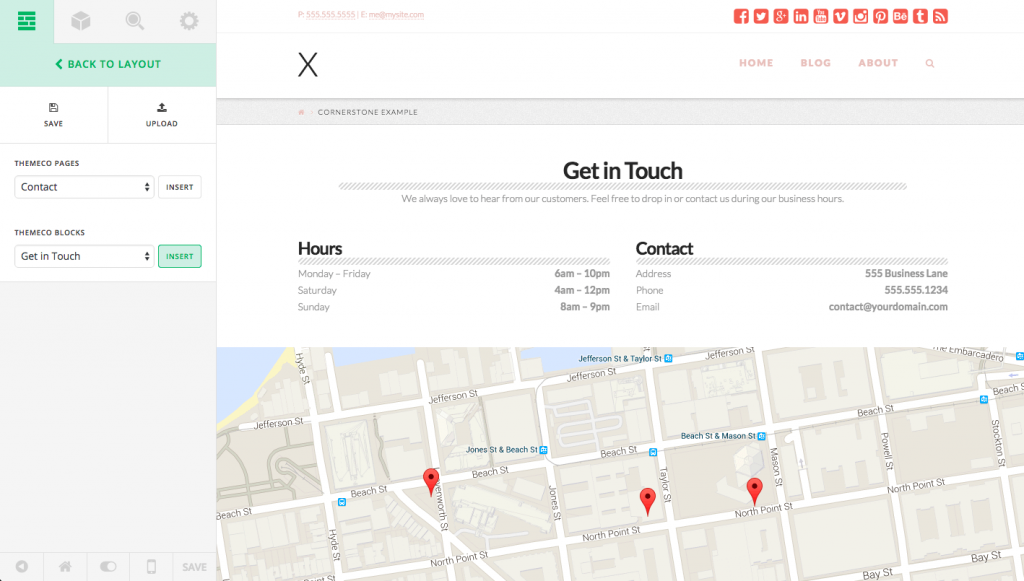The height and width of the screenshot is (581, 1024).
Task: Click the Facebook social icon
Action: pyautogui.click(x=741, y=16)
